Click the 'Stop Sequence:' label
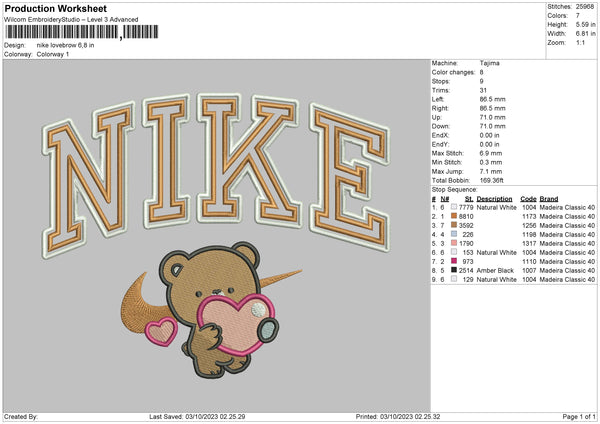The width and height of the screenshot is (600, 424). 455,189
